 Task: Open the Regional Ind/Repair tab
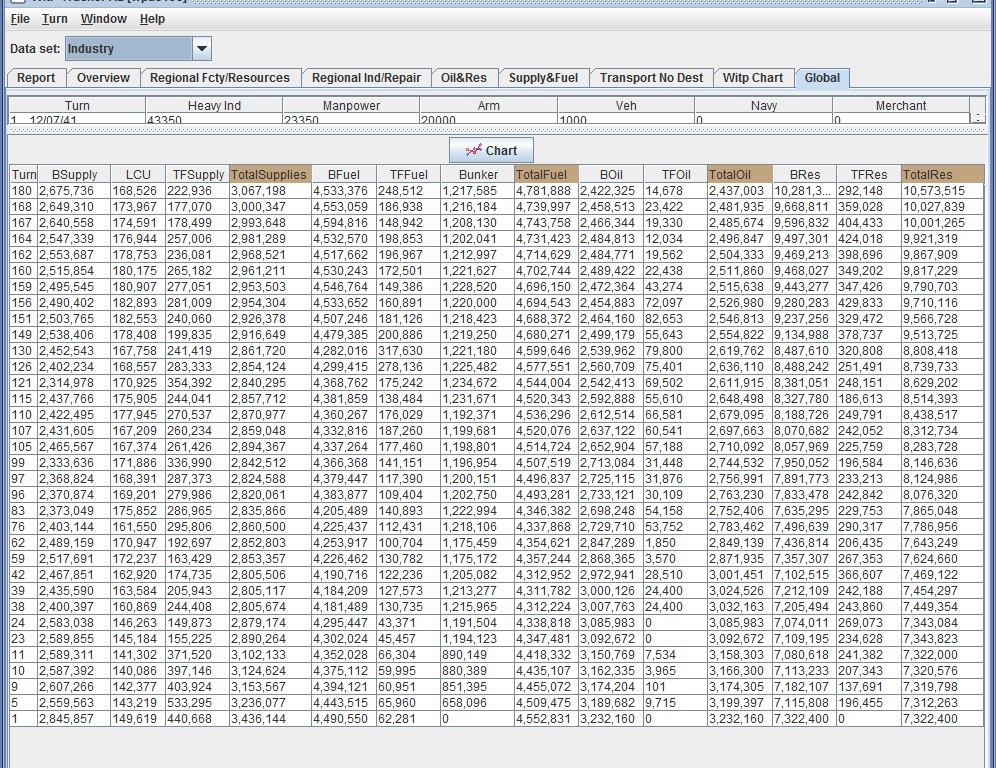[367, 77]
